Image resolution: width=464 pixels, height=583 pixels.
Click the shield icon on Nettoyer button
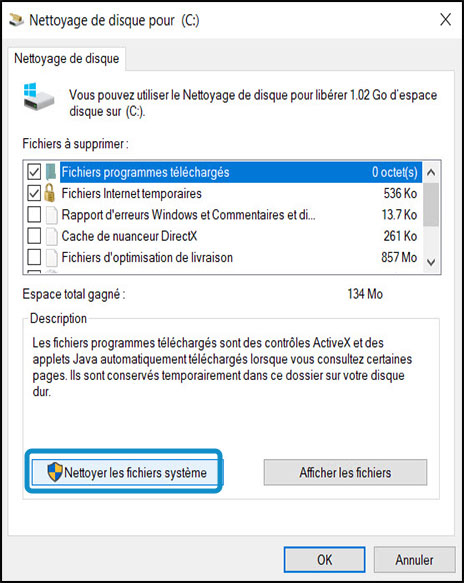[x=55, y=472]
